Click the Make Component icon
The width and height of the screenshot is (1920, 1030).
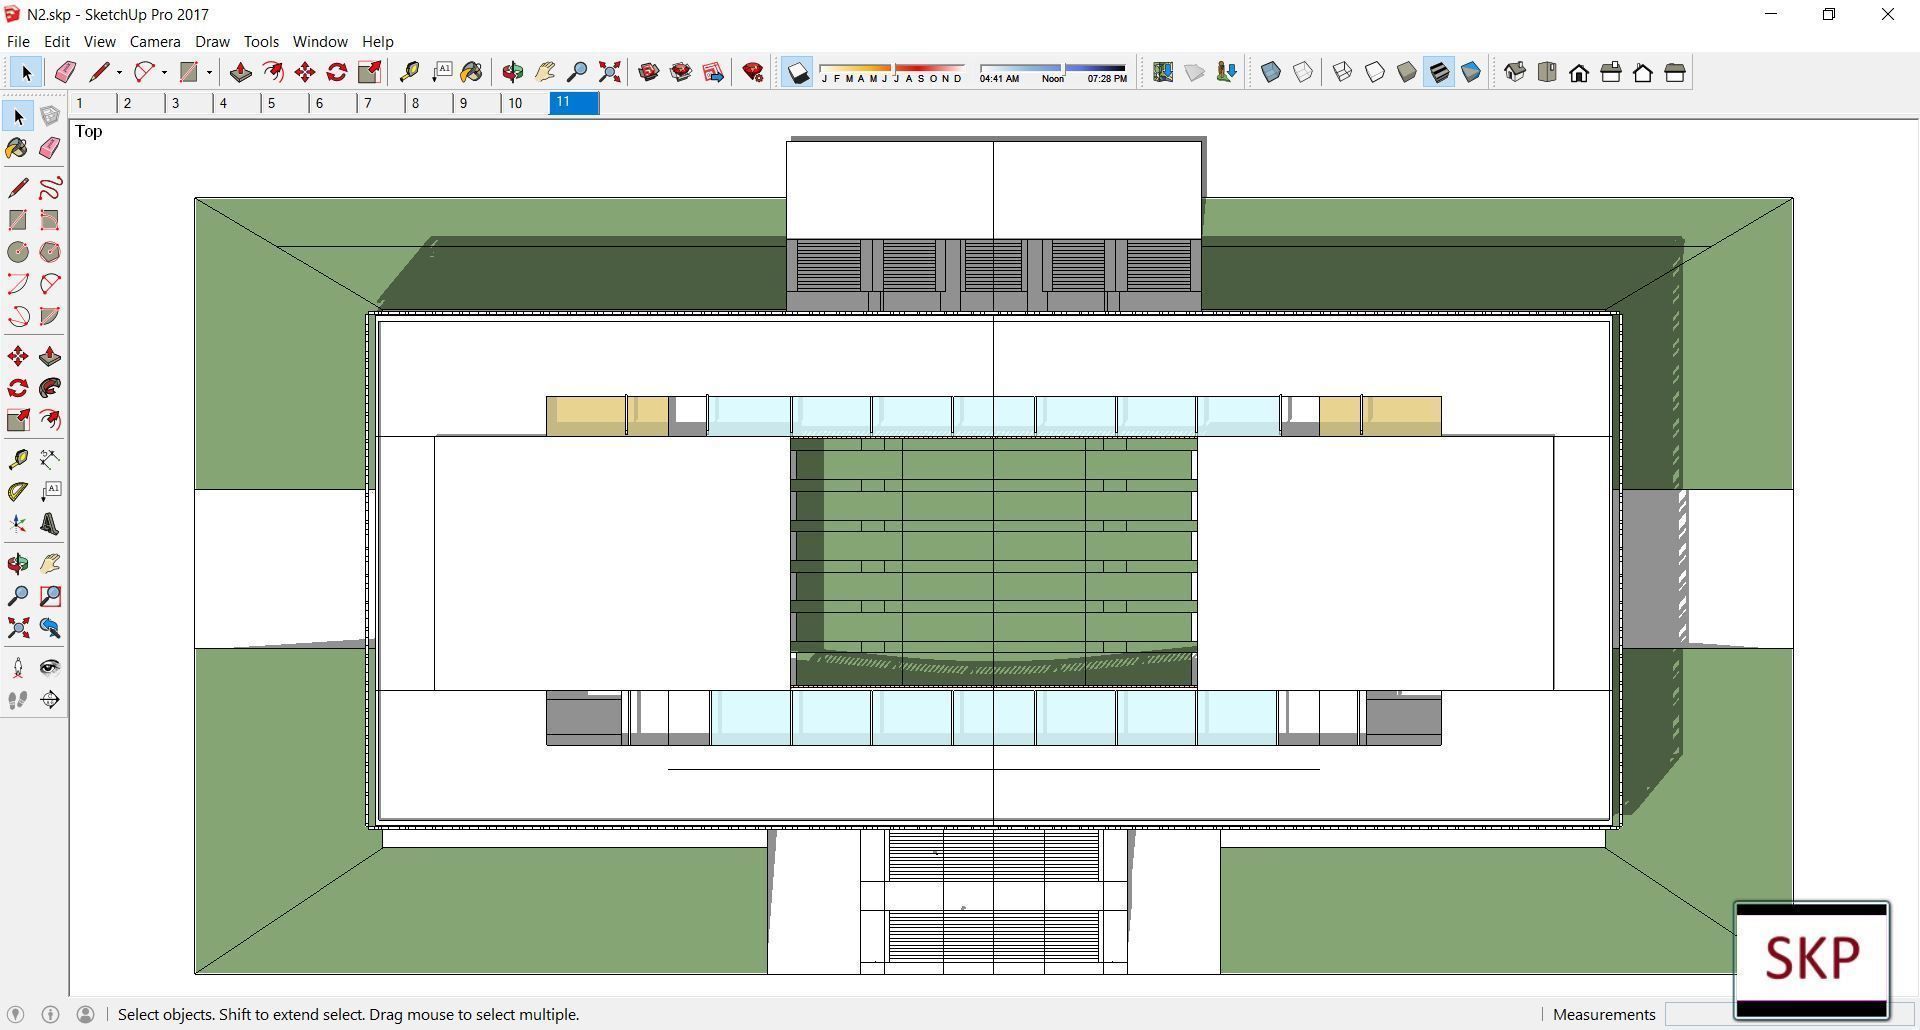[50, 116]
